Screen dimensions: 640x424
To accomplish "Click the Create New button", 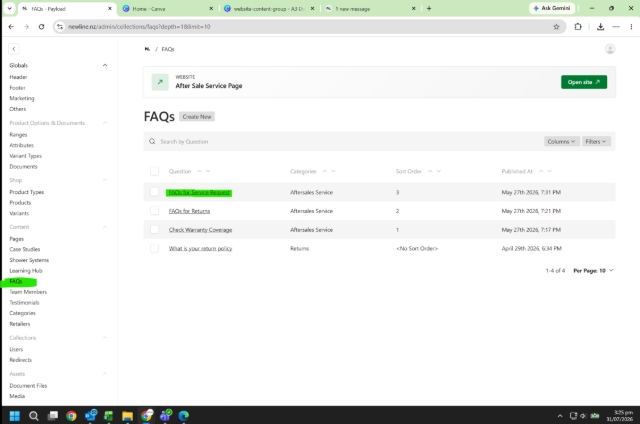I will tap(197, 117).
